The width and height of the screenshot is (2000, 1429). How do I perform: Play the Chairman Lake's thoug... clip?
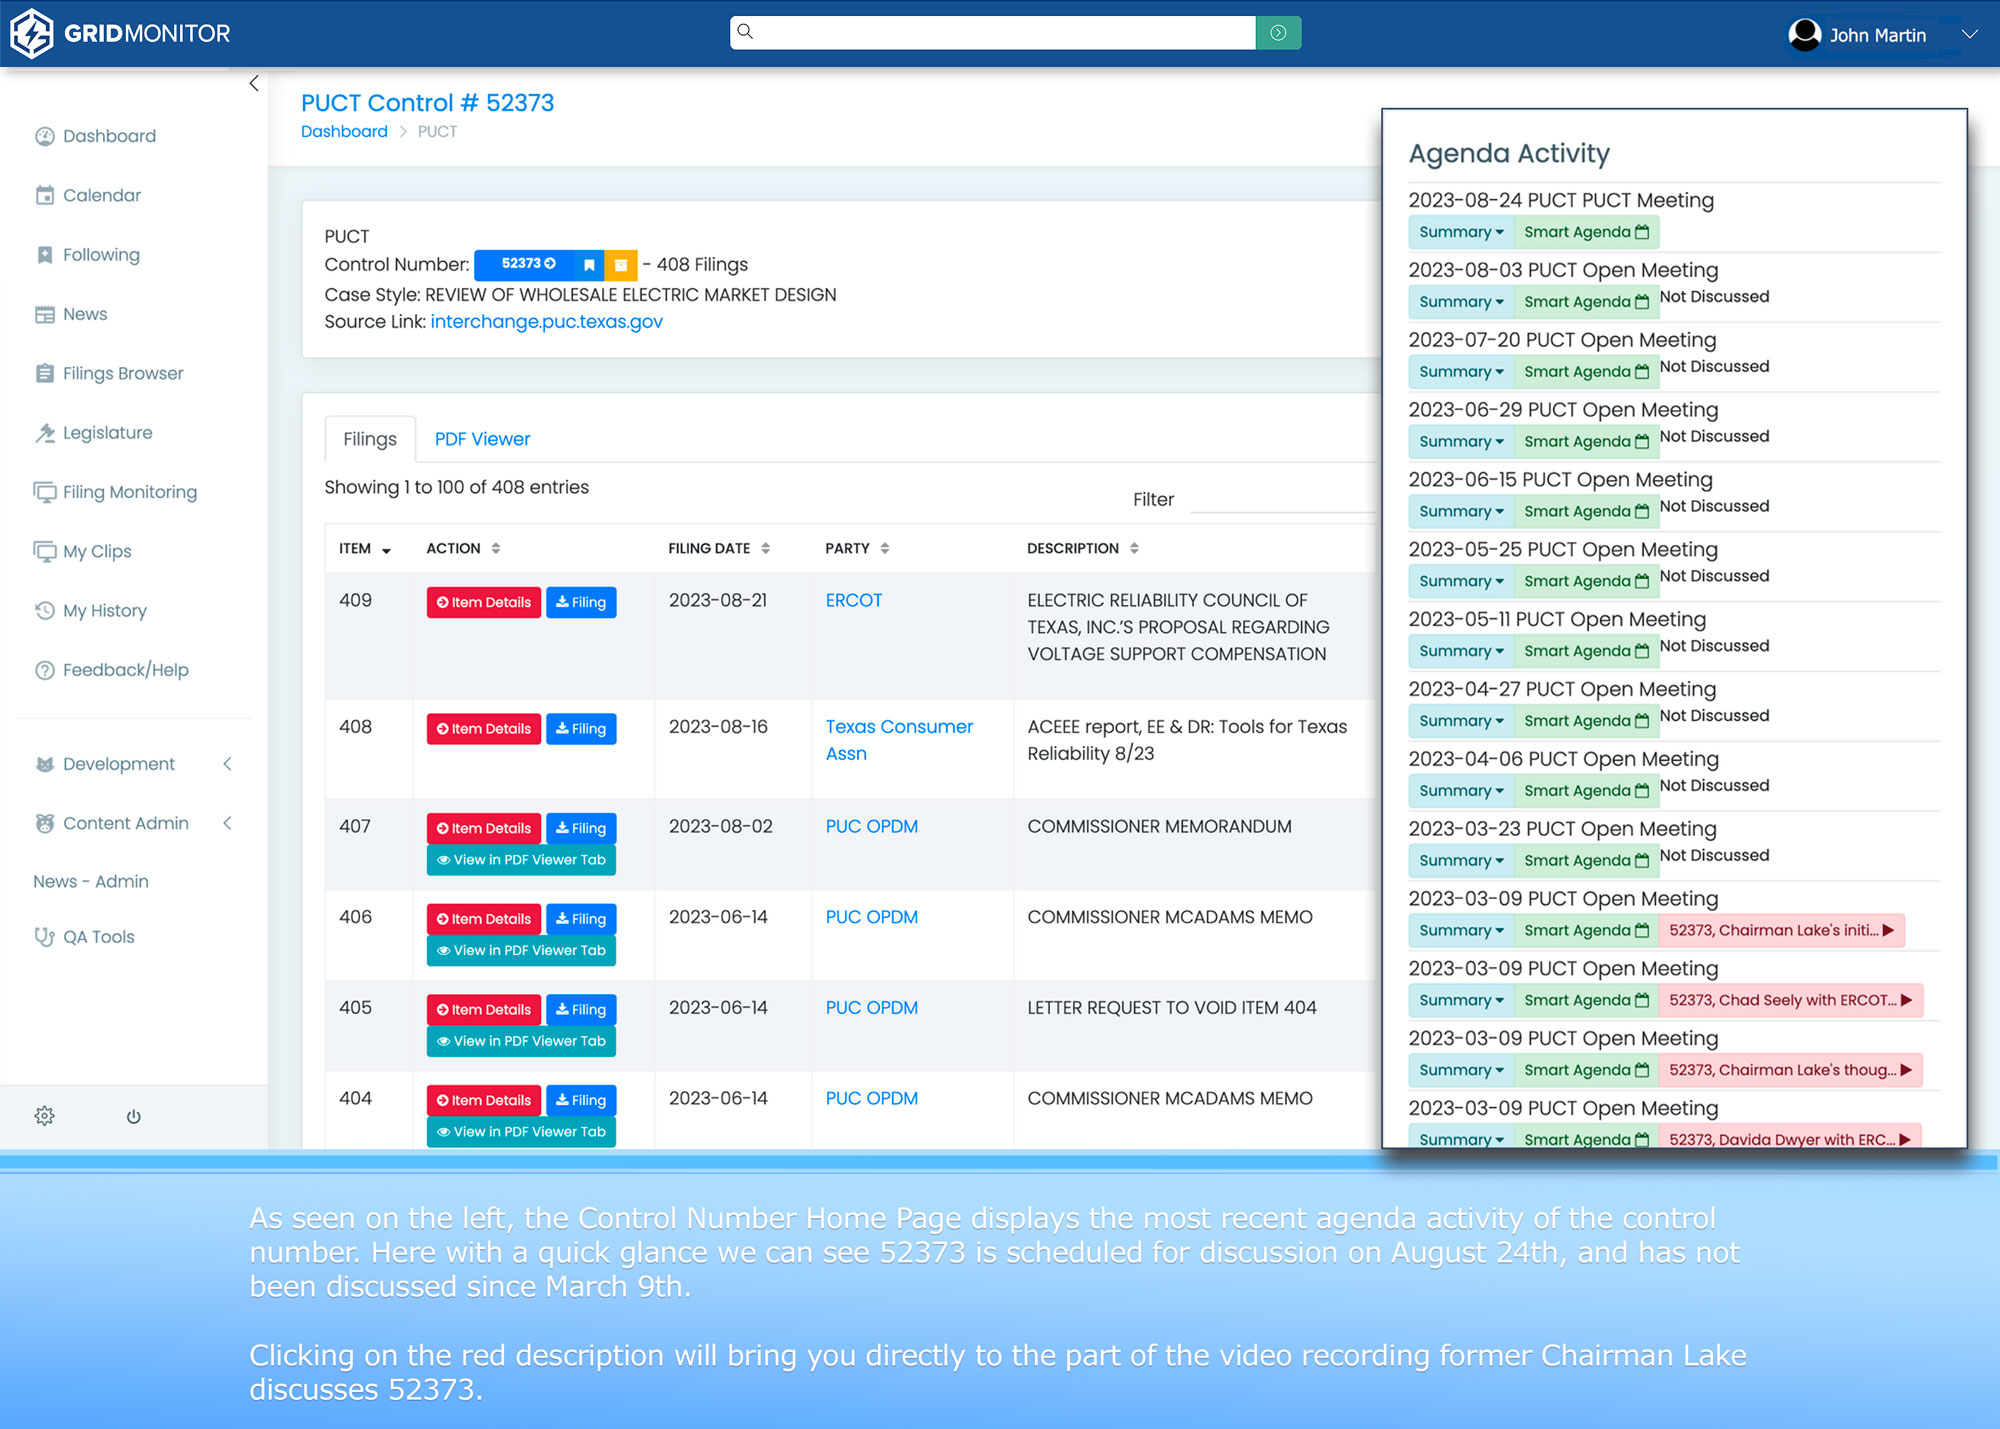1790,1070
